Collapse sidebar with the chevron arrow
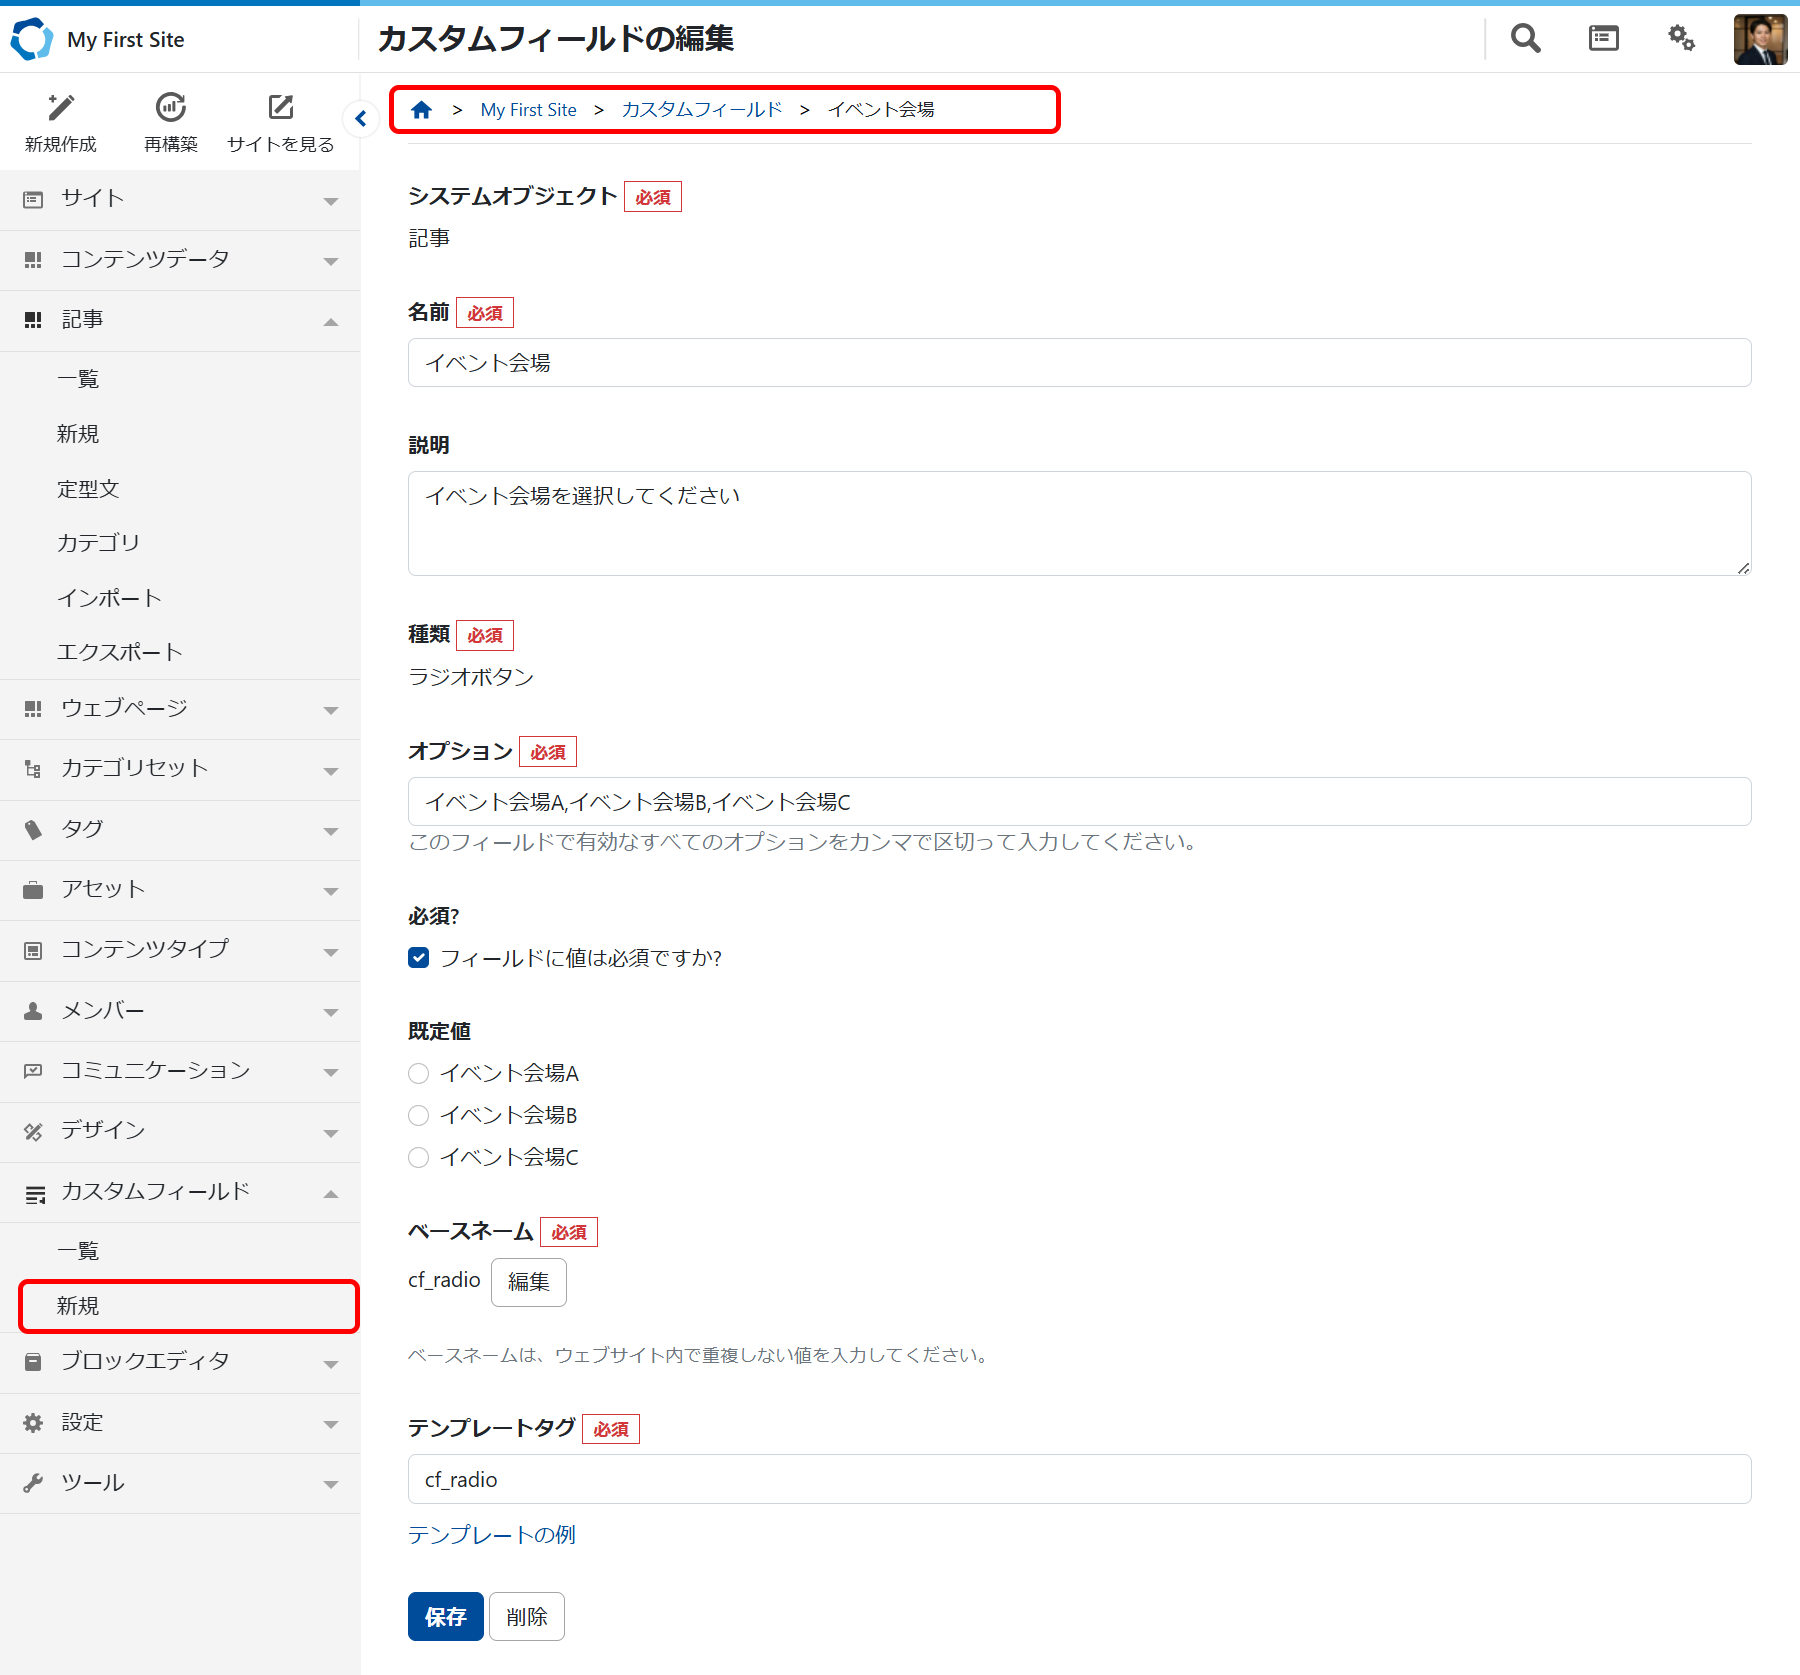This screenshot has height=1675, width=1800. (361, 119)
